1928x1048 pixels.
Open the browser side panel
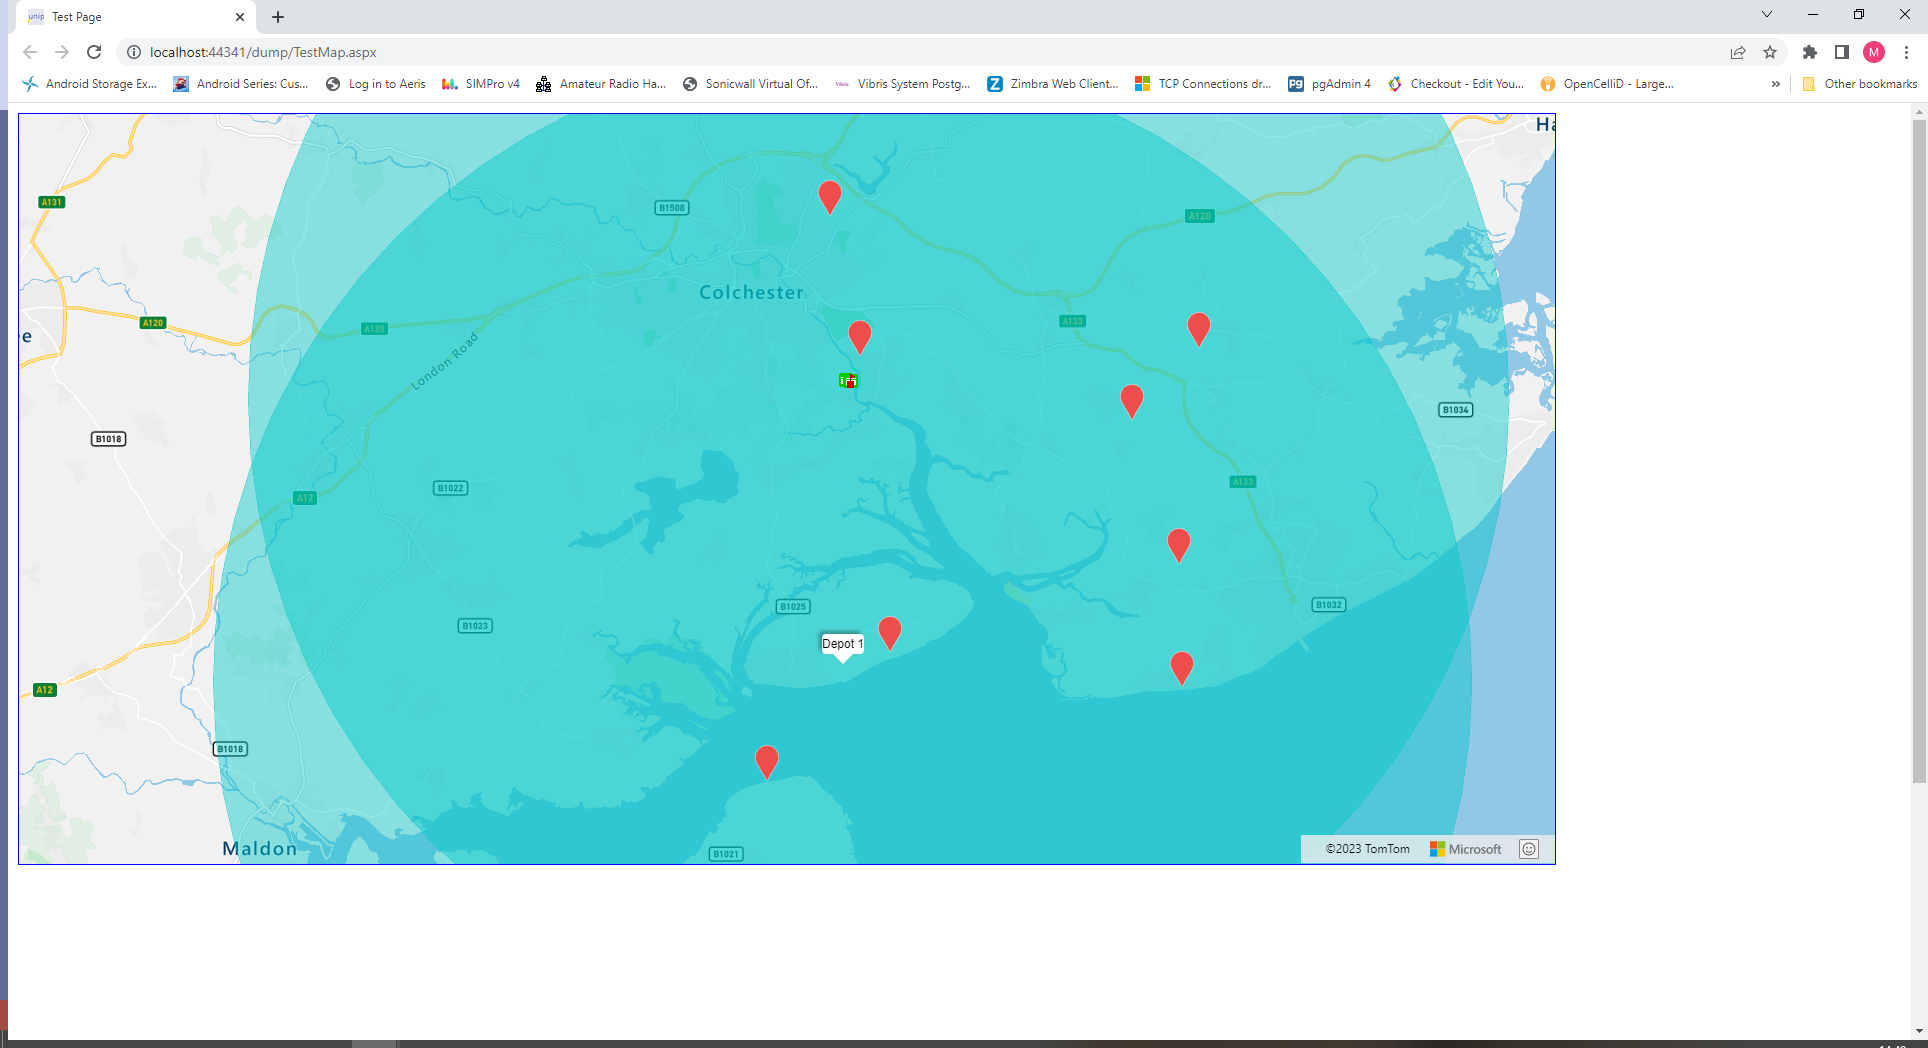(1841, 52)
